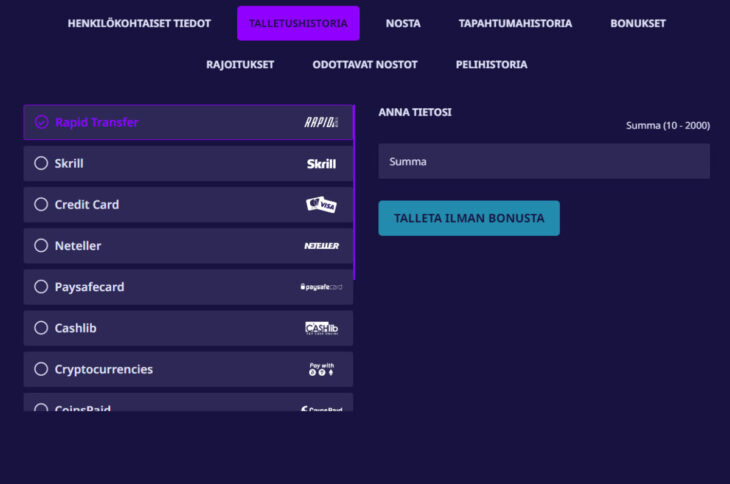Choose the Skrill radio button

pos(41,163)
